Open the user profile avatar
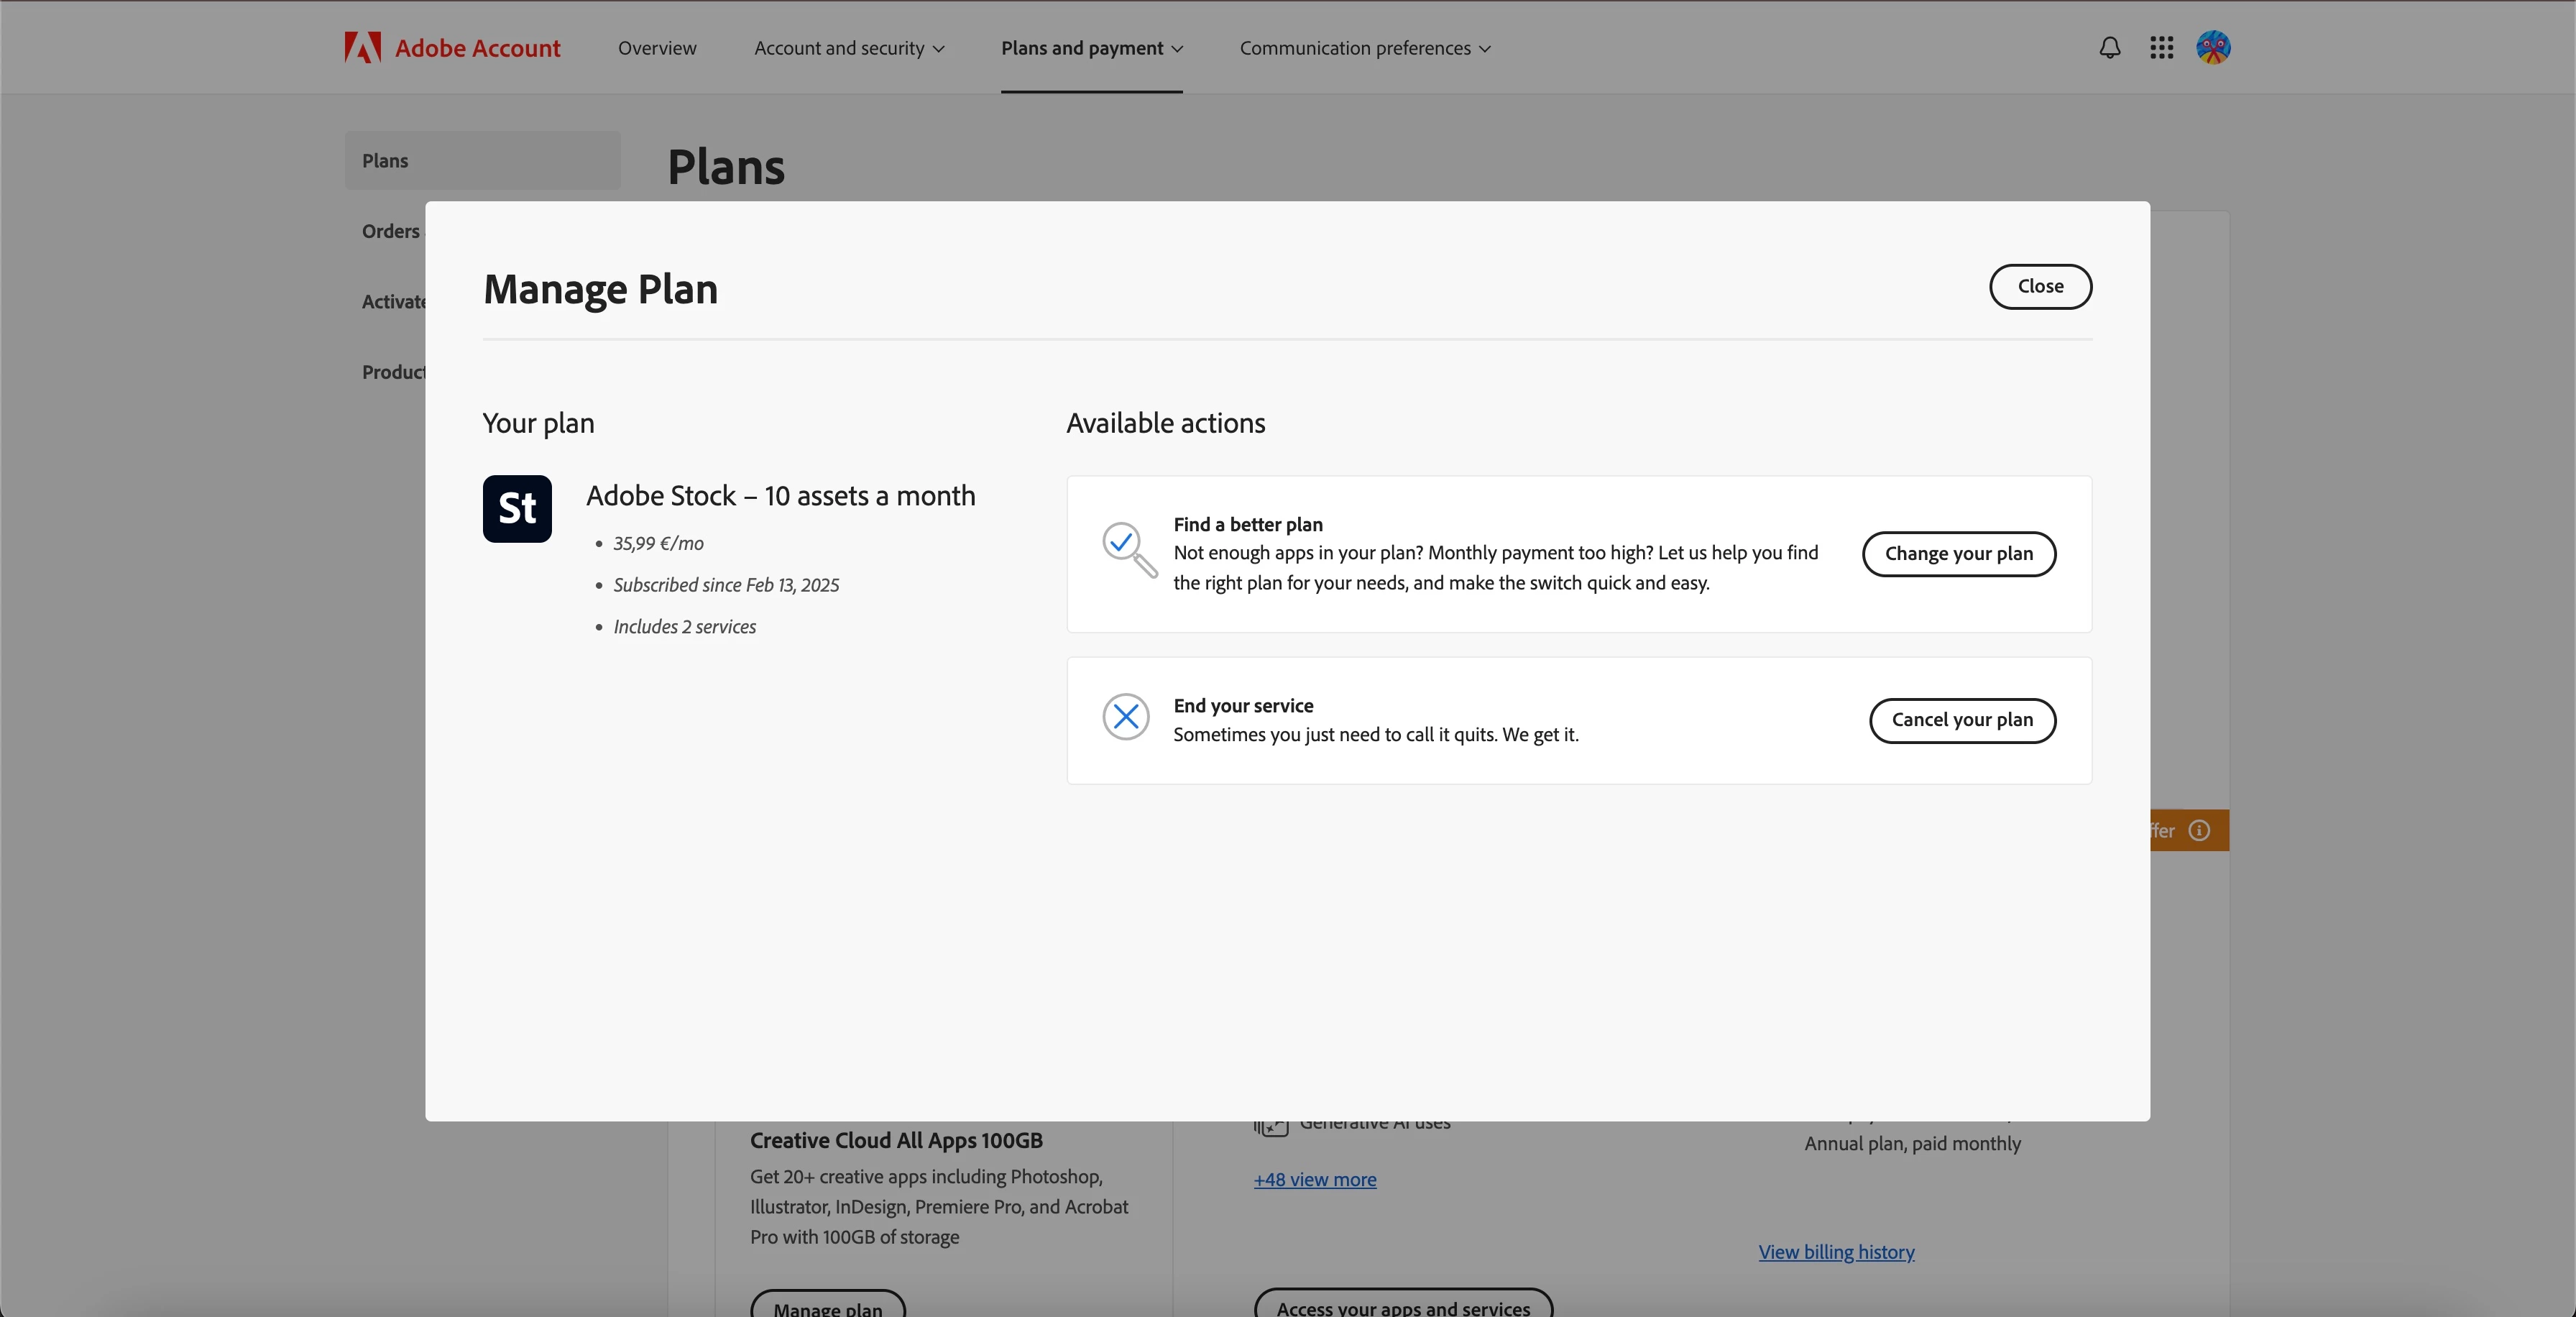This screenshot has height=1317, width=2576. pyautogui.click(x=2212, y=47)
